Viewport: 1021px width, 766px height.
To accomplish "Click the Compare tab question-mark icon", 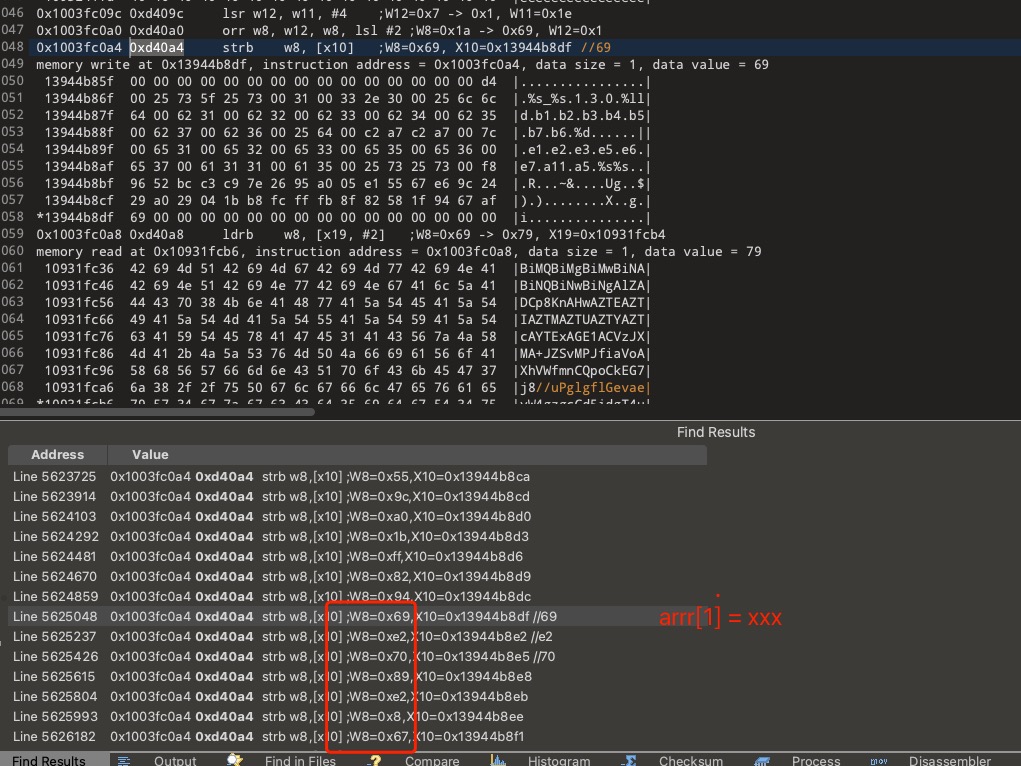I will [374, 761].
